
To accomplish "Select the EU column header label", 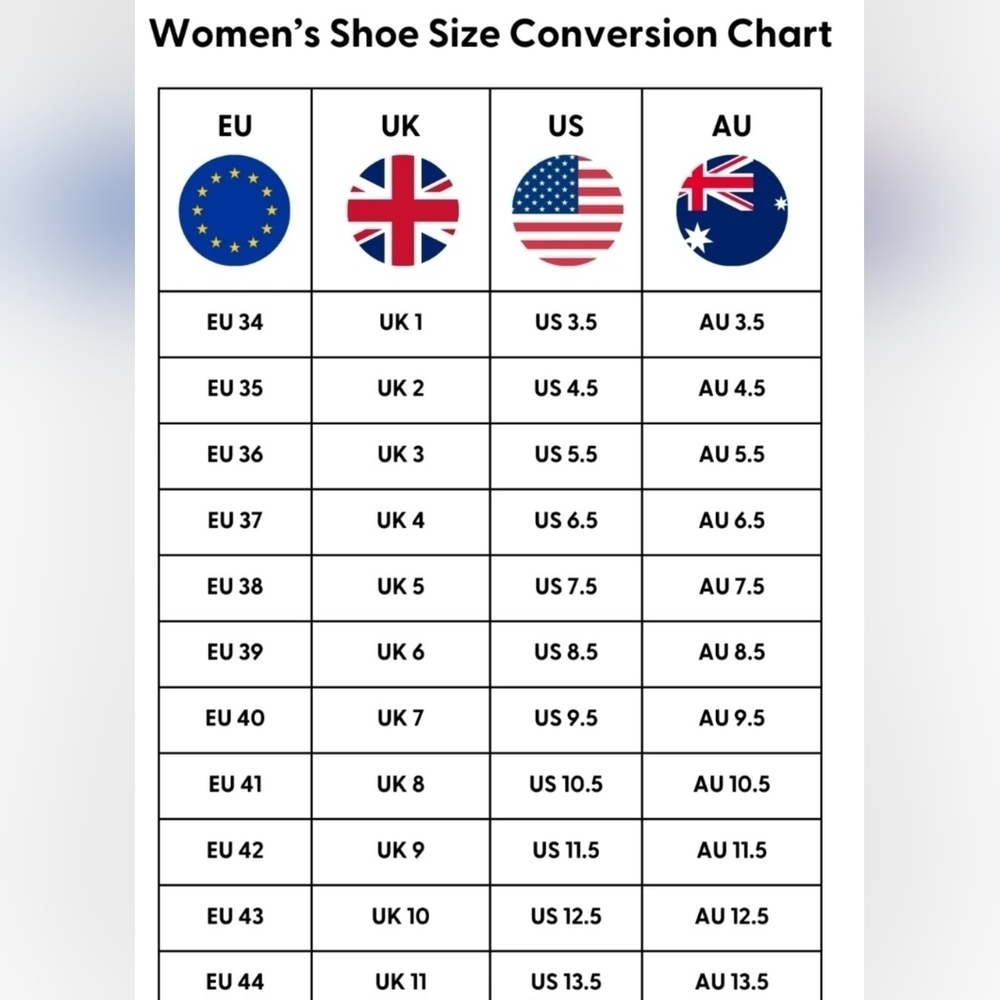I will coord(235,126).
